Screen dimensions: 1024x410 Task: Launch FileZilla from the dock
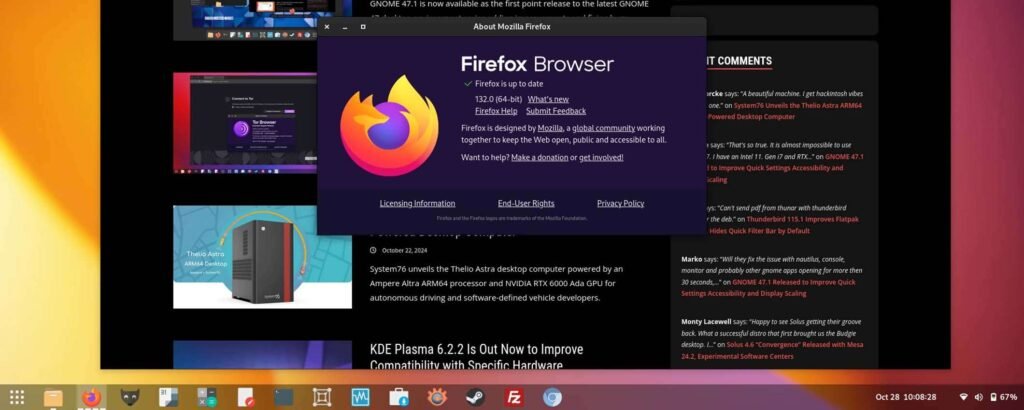tap(514, 397)
